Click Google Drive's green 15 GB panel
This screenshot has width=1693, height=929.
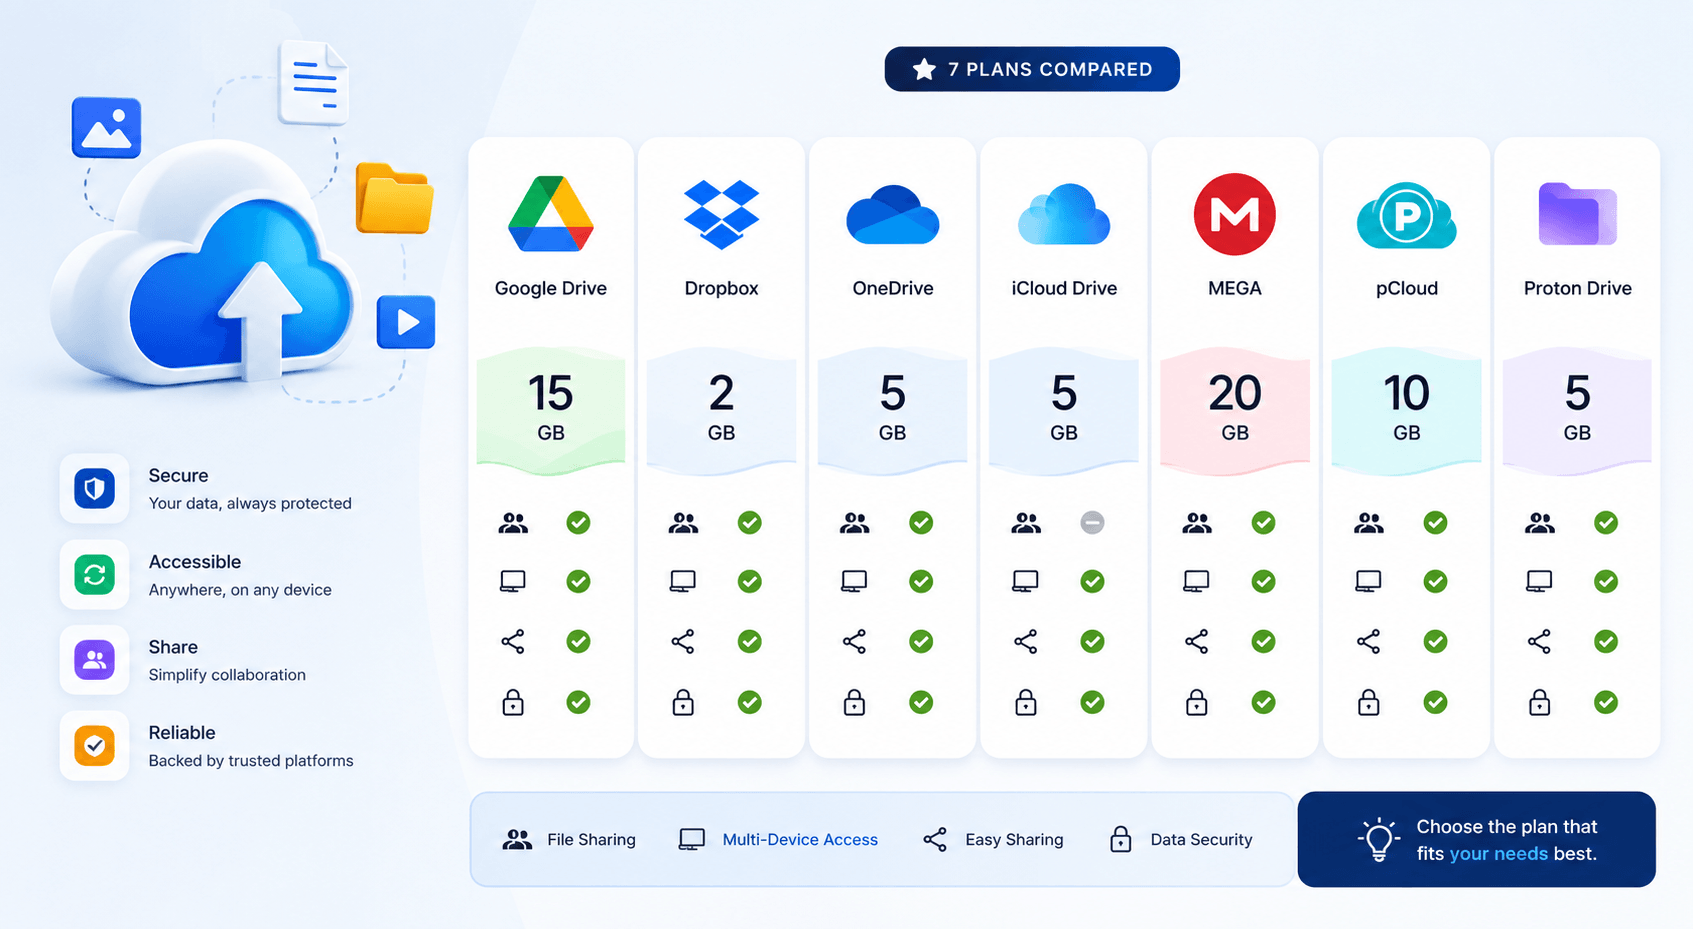[x=551, y=410]
